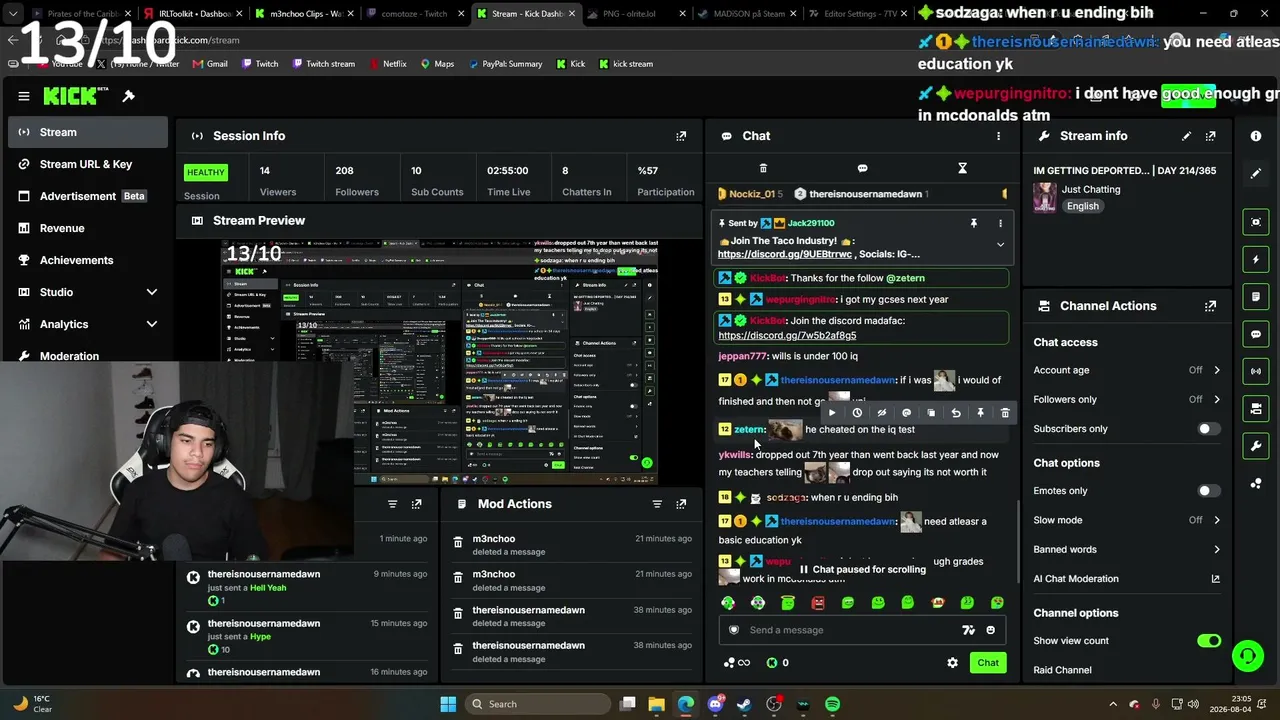Viewport: 1280px width, 720px height.
Task: Open the emoji picker in message box
Action: tap(991, 630)
